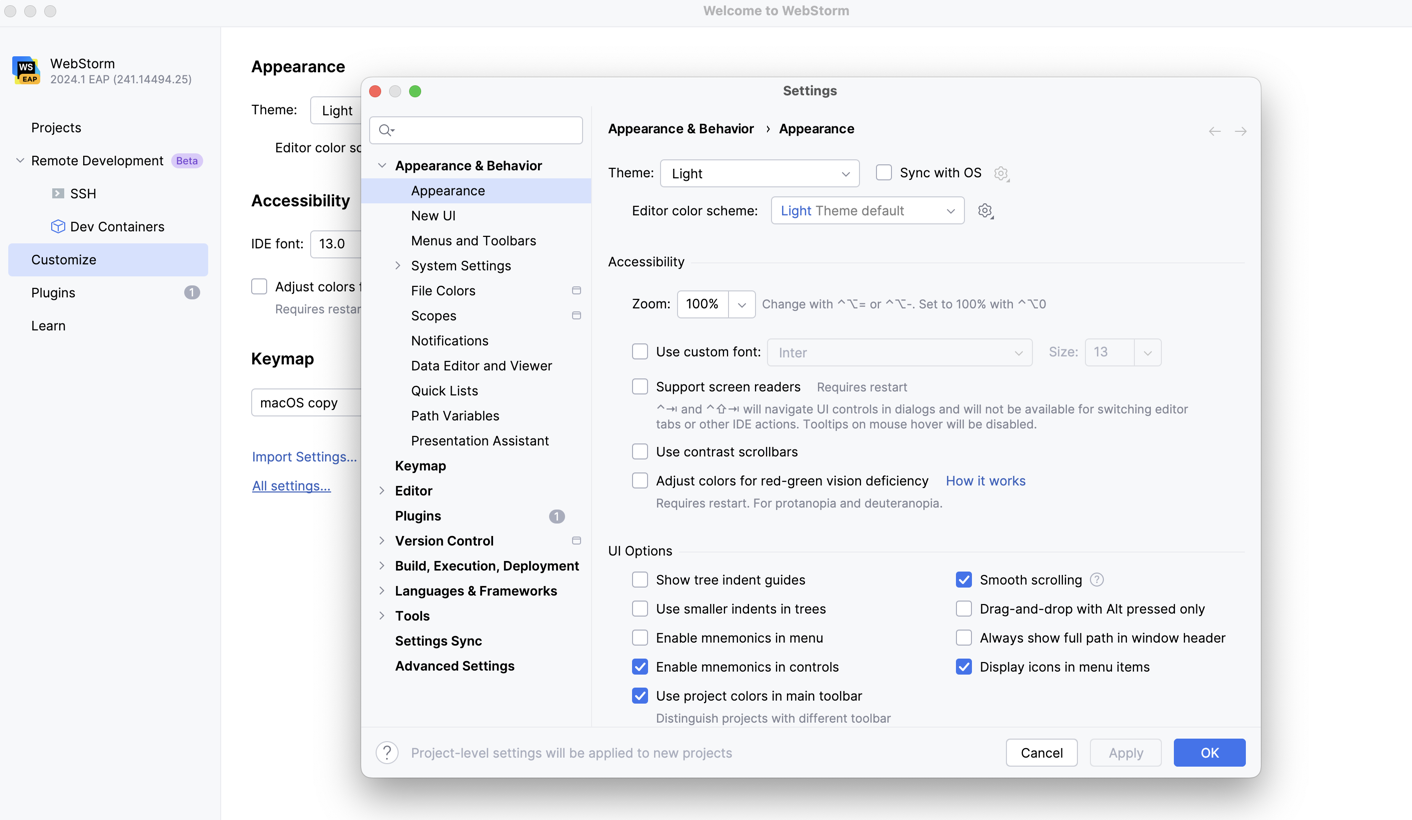Check the Use custom font option
Viewport: 1412px width, 820px height.
tap(640, 352)
